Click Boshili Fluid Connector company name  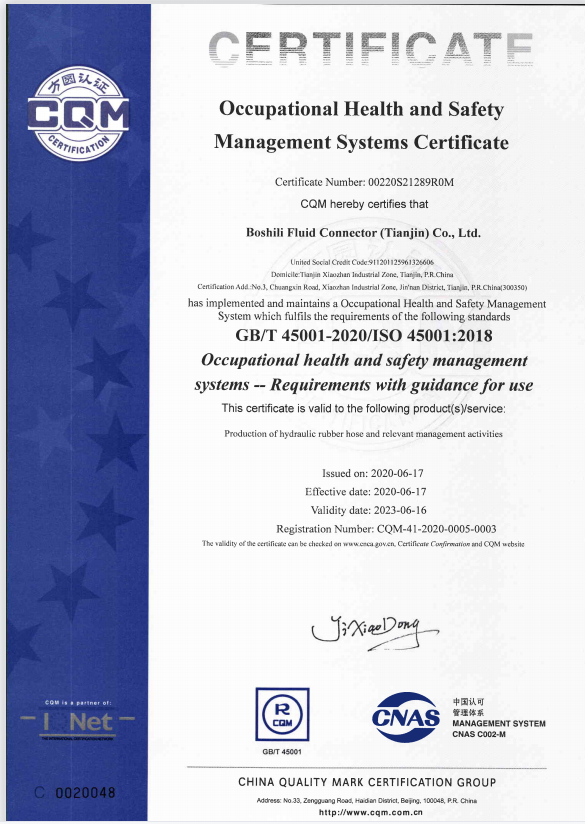[363, 233]
